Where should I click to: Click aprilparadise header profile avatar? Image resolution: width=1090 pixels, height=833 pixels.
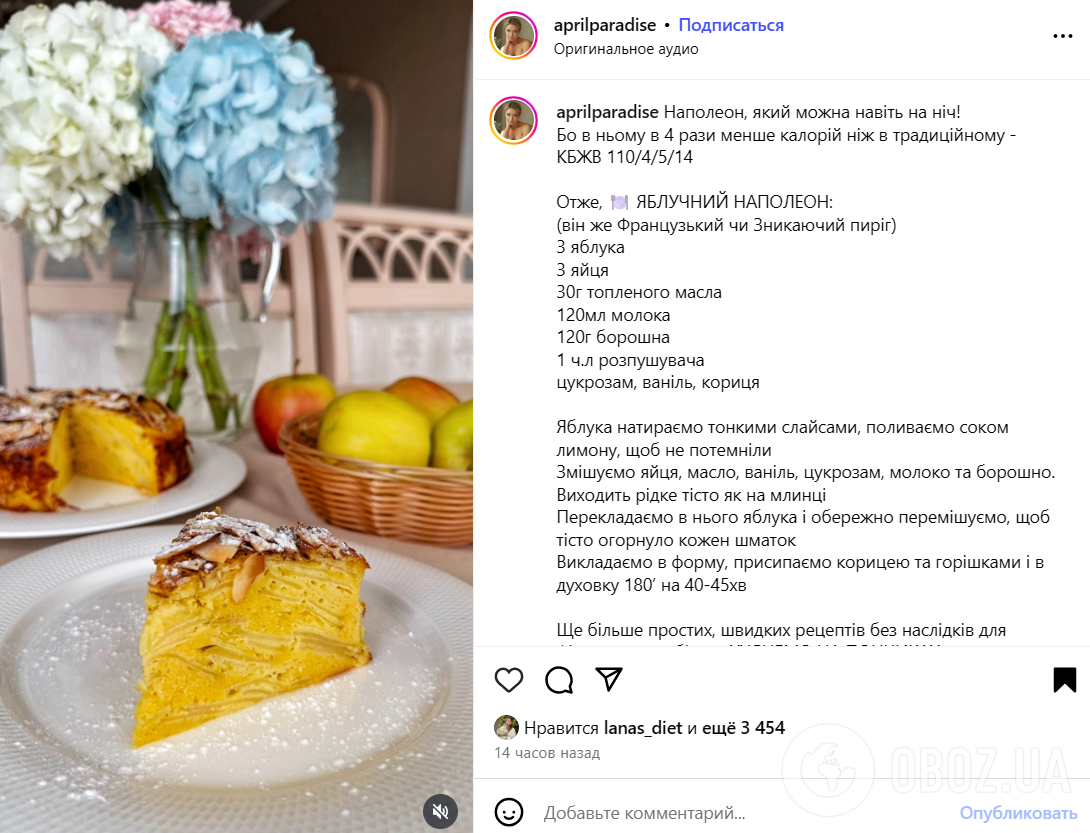coord(514,35)
